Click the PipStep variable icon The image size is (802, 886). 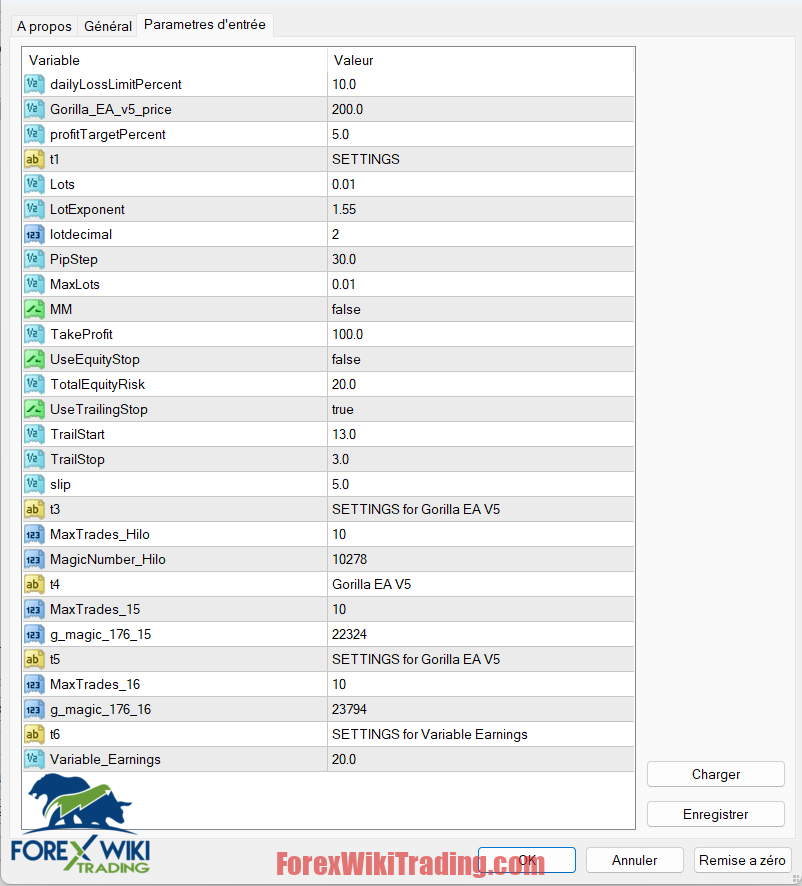34,259
